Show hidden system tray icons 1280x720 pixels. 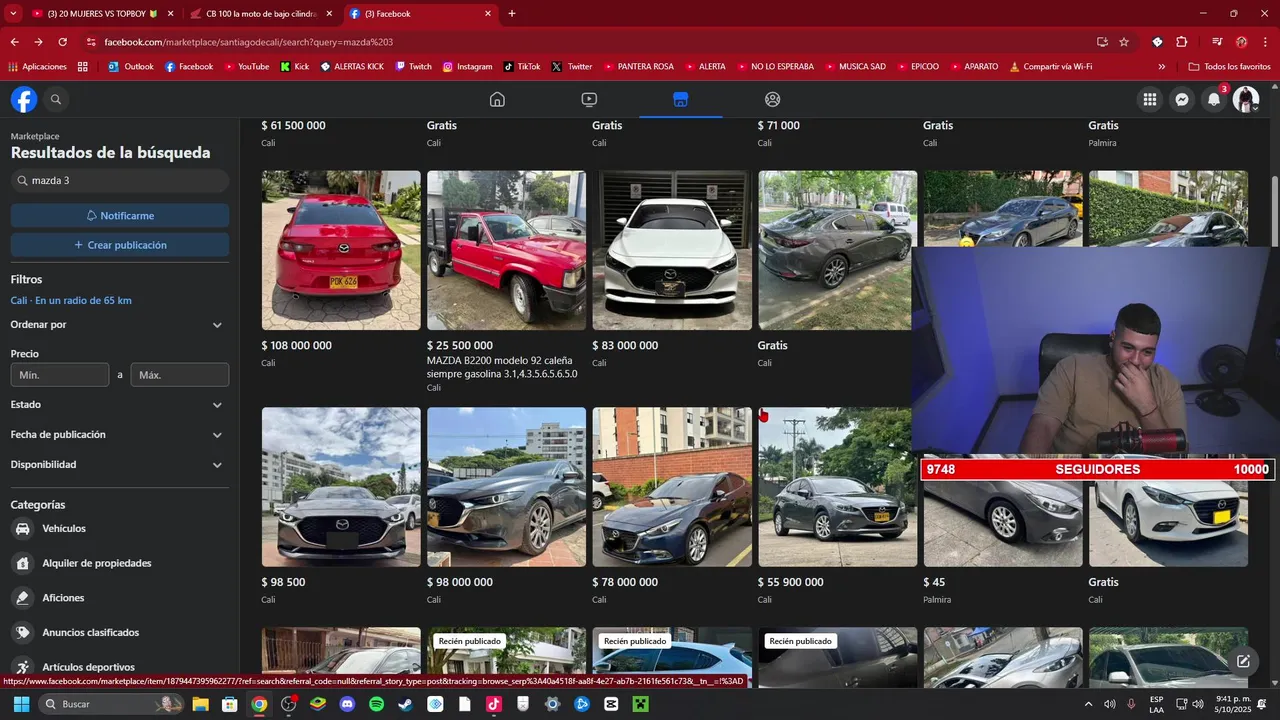tap(1088, 704)
